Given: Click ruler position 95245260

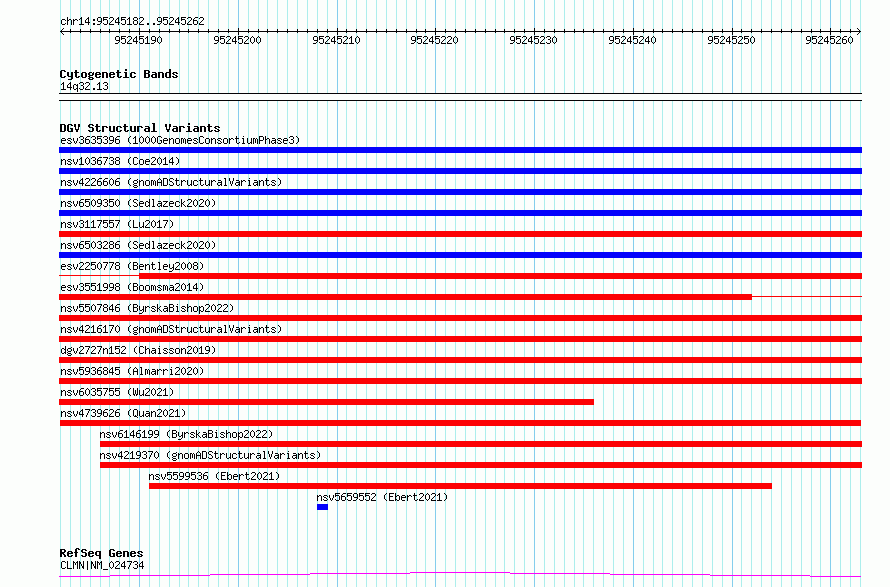Looking at the screenshot, I should pos(829,40).
